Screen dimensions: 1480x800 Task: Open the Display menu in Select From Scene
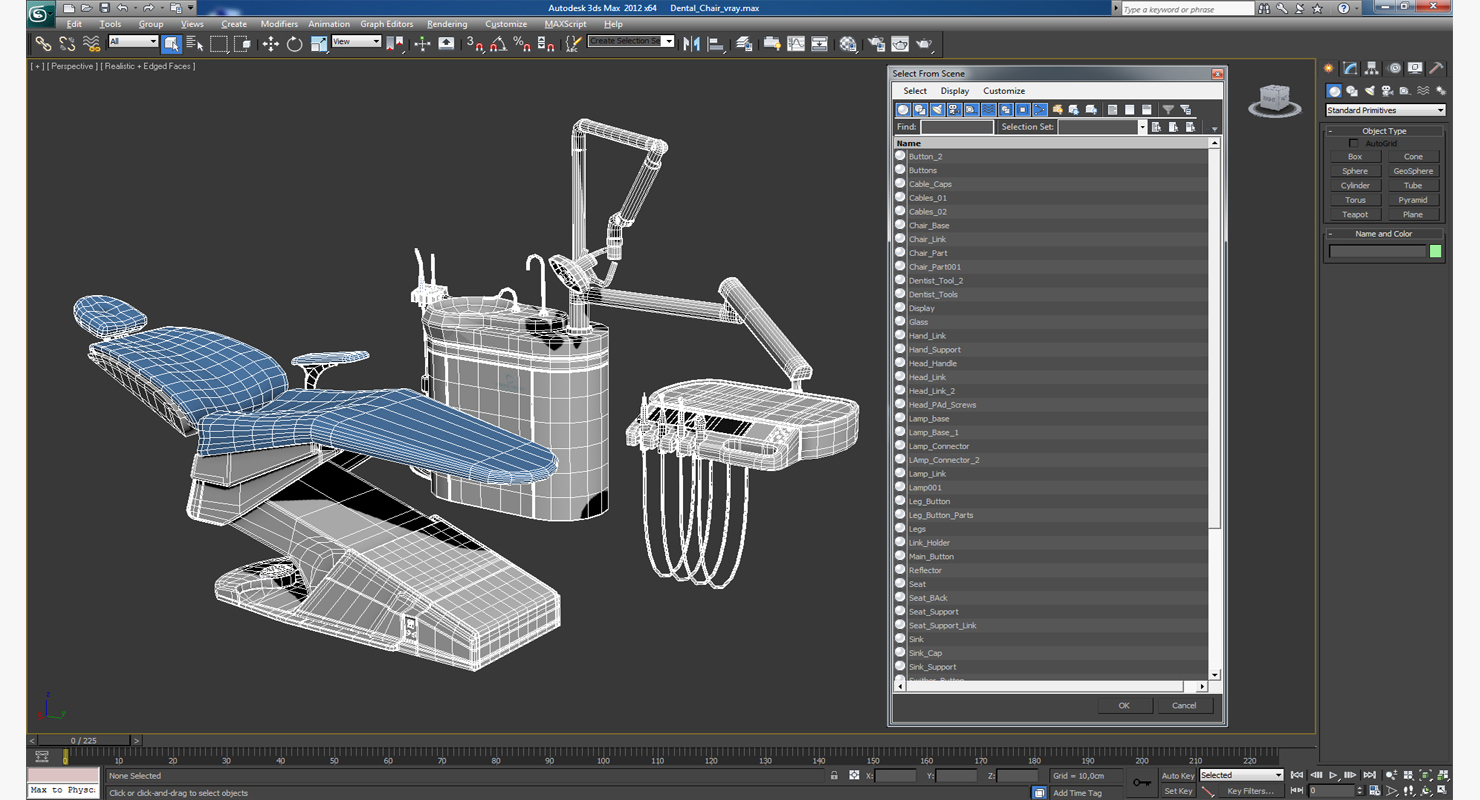coord(954,91)
